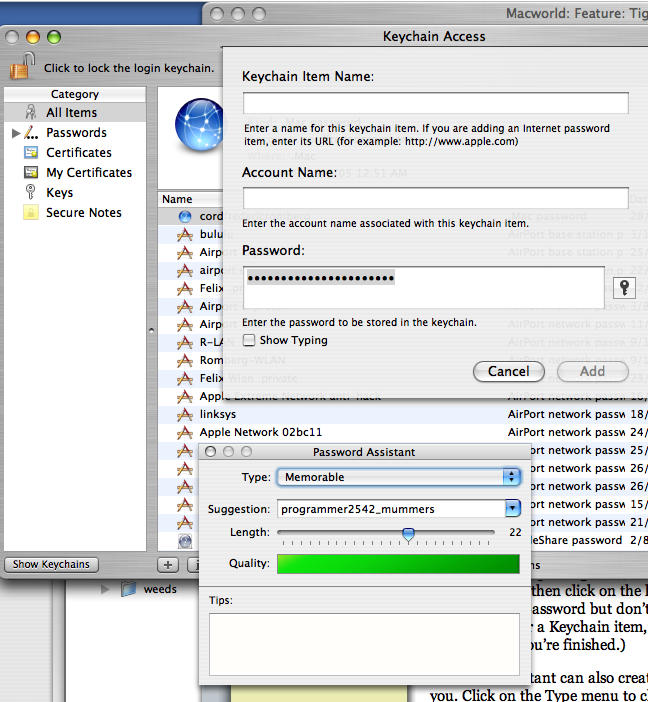The height and width of the screenshot is (702, 648).
Task: Click the Tips text area
Action: click(x=364, y=644)
